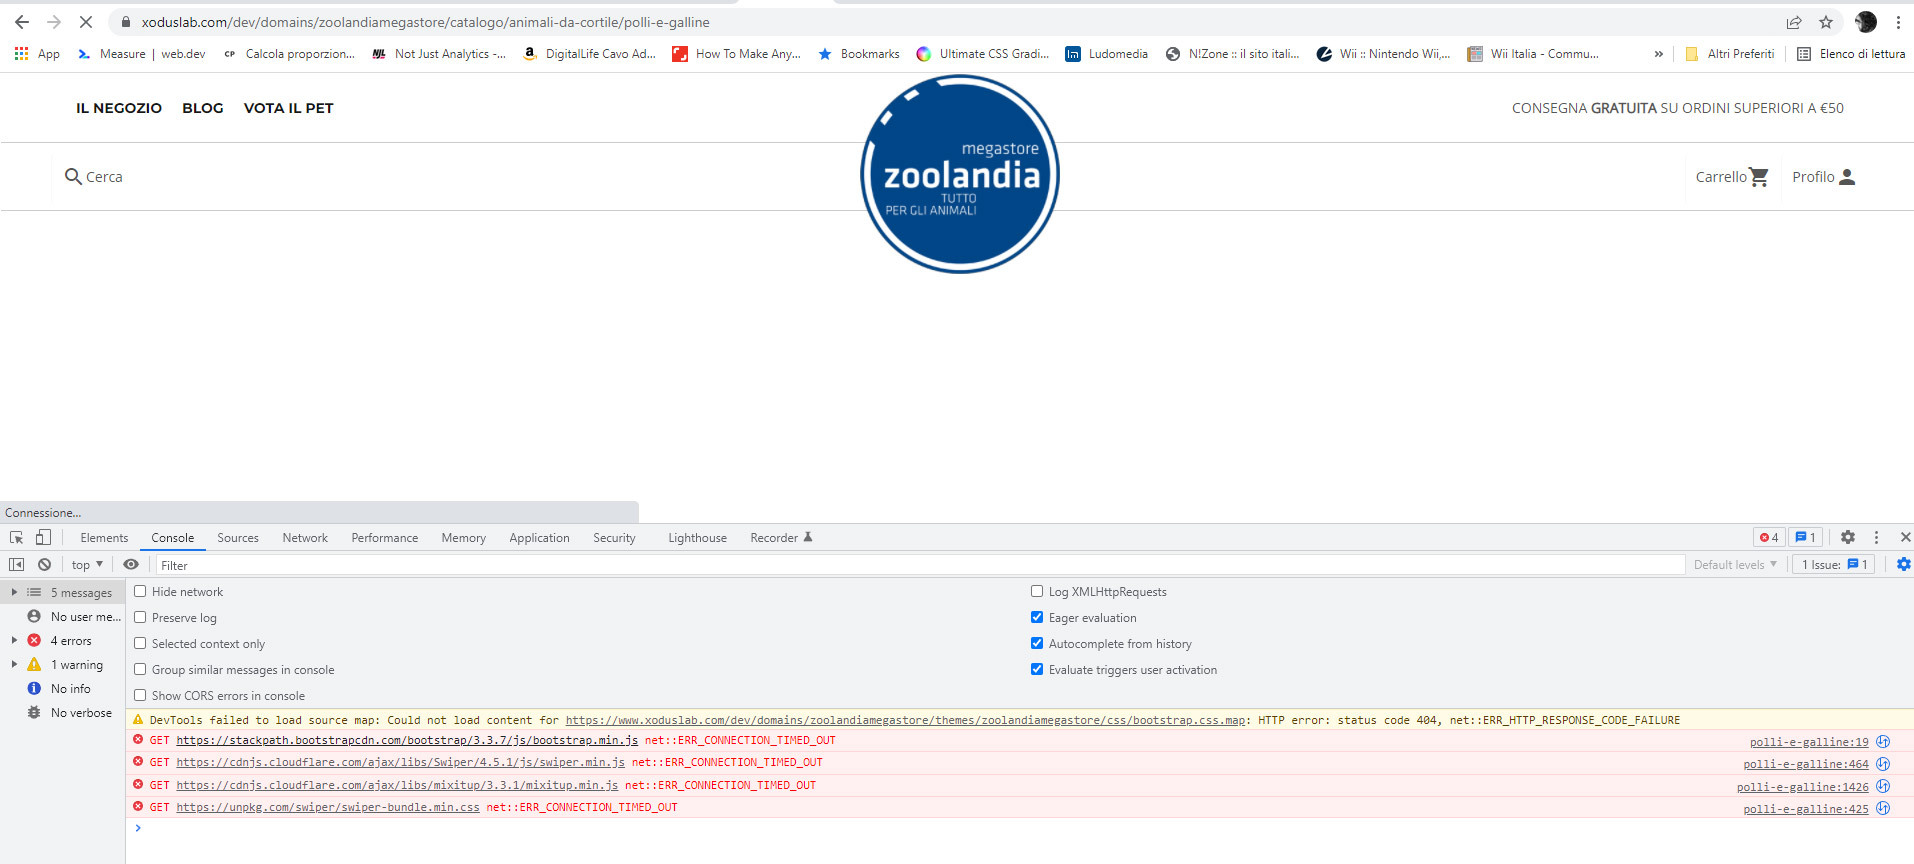Click the live expression eye icon
The image size is (1914, 864).
pyautogui.click(x=131, y=565)
